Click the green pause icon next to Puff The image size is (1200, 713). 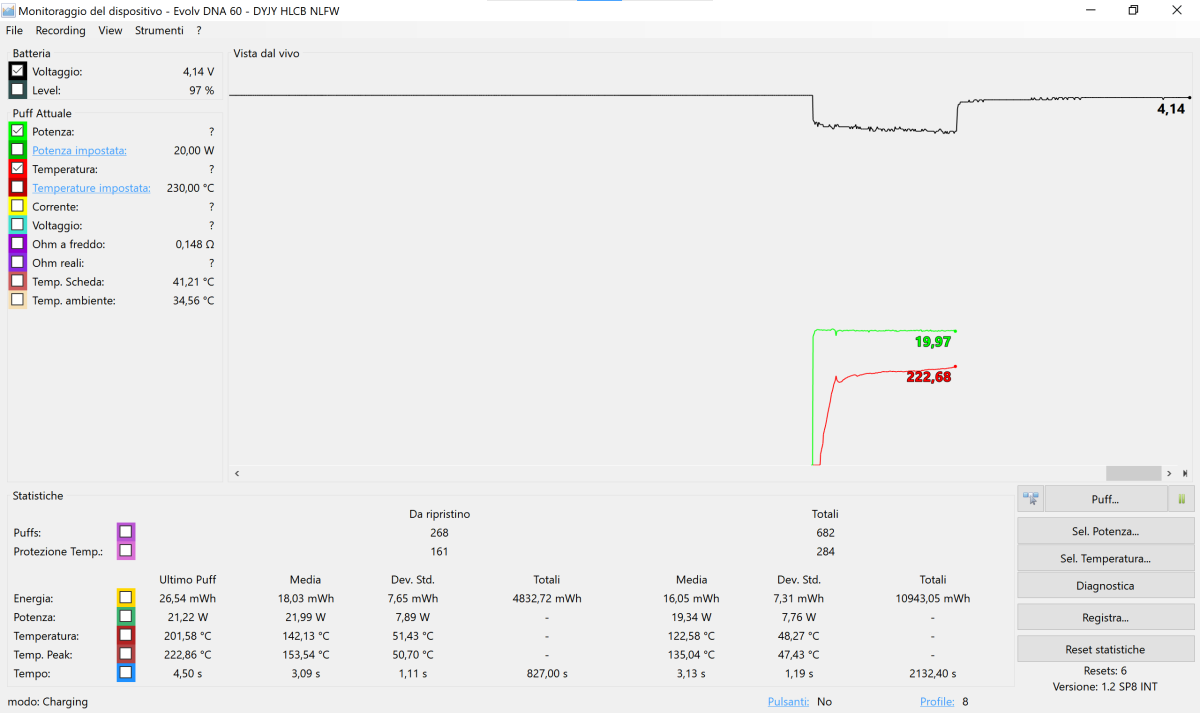click(x=1181, y=498)
